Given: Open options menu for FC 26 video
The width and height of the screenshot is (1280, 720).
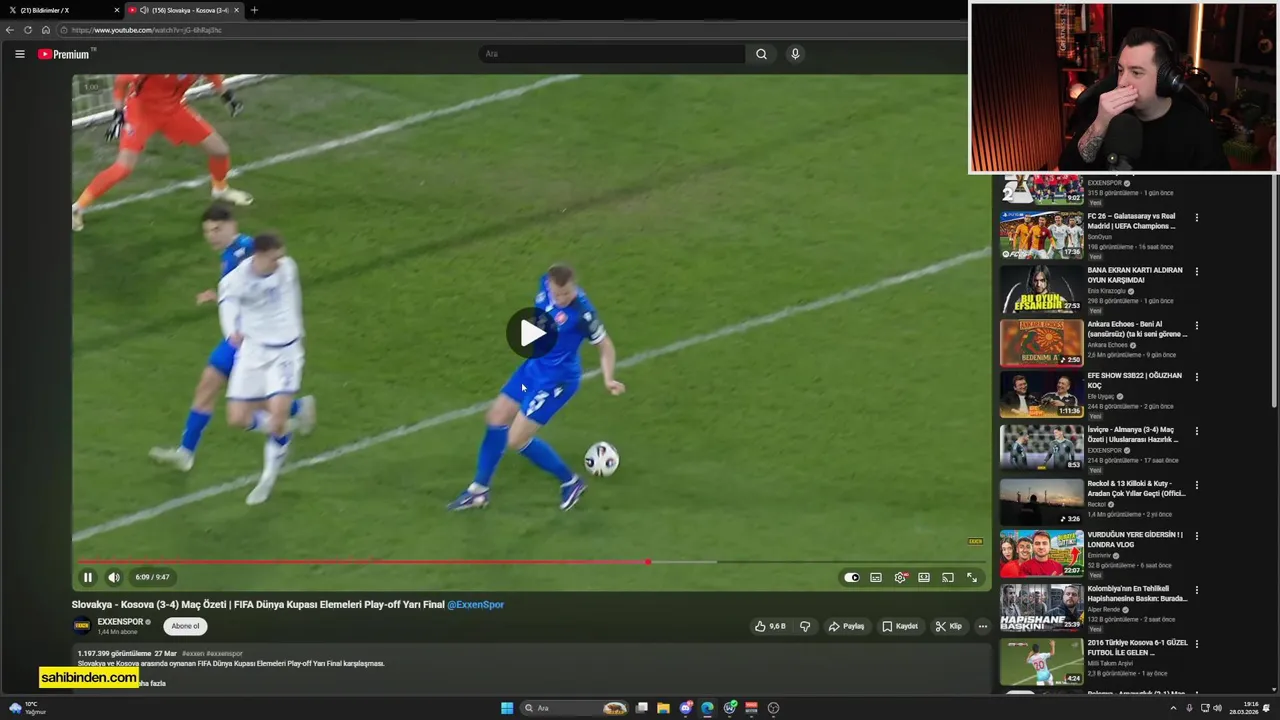Looking at the screenshot, I should click(1197, 217).
